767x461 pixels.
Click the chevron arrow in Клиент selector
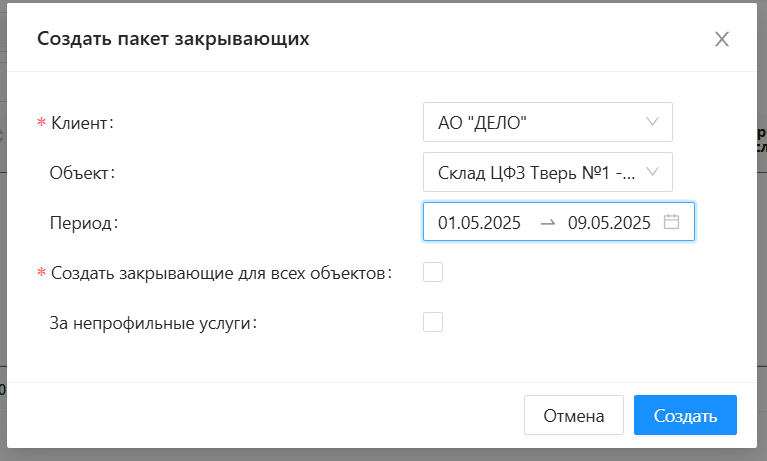(653, 122)
